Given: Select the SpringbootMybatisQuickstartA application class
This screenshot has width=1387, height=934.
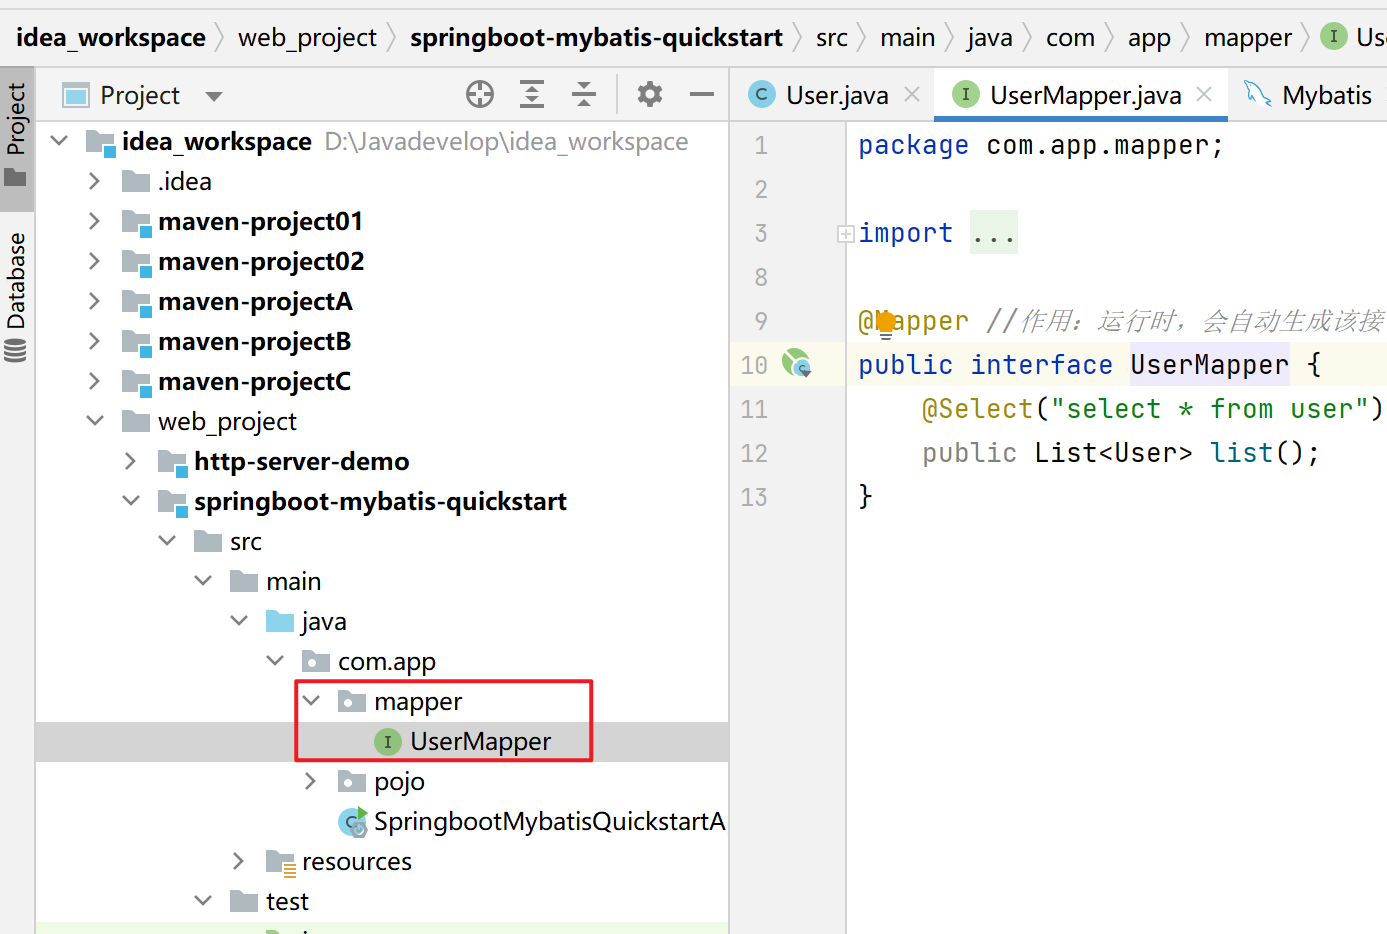Looking at the screenshot, I should pos(548,822).
